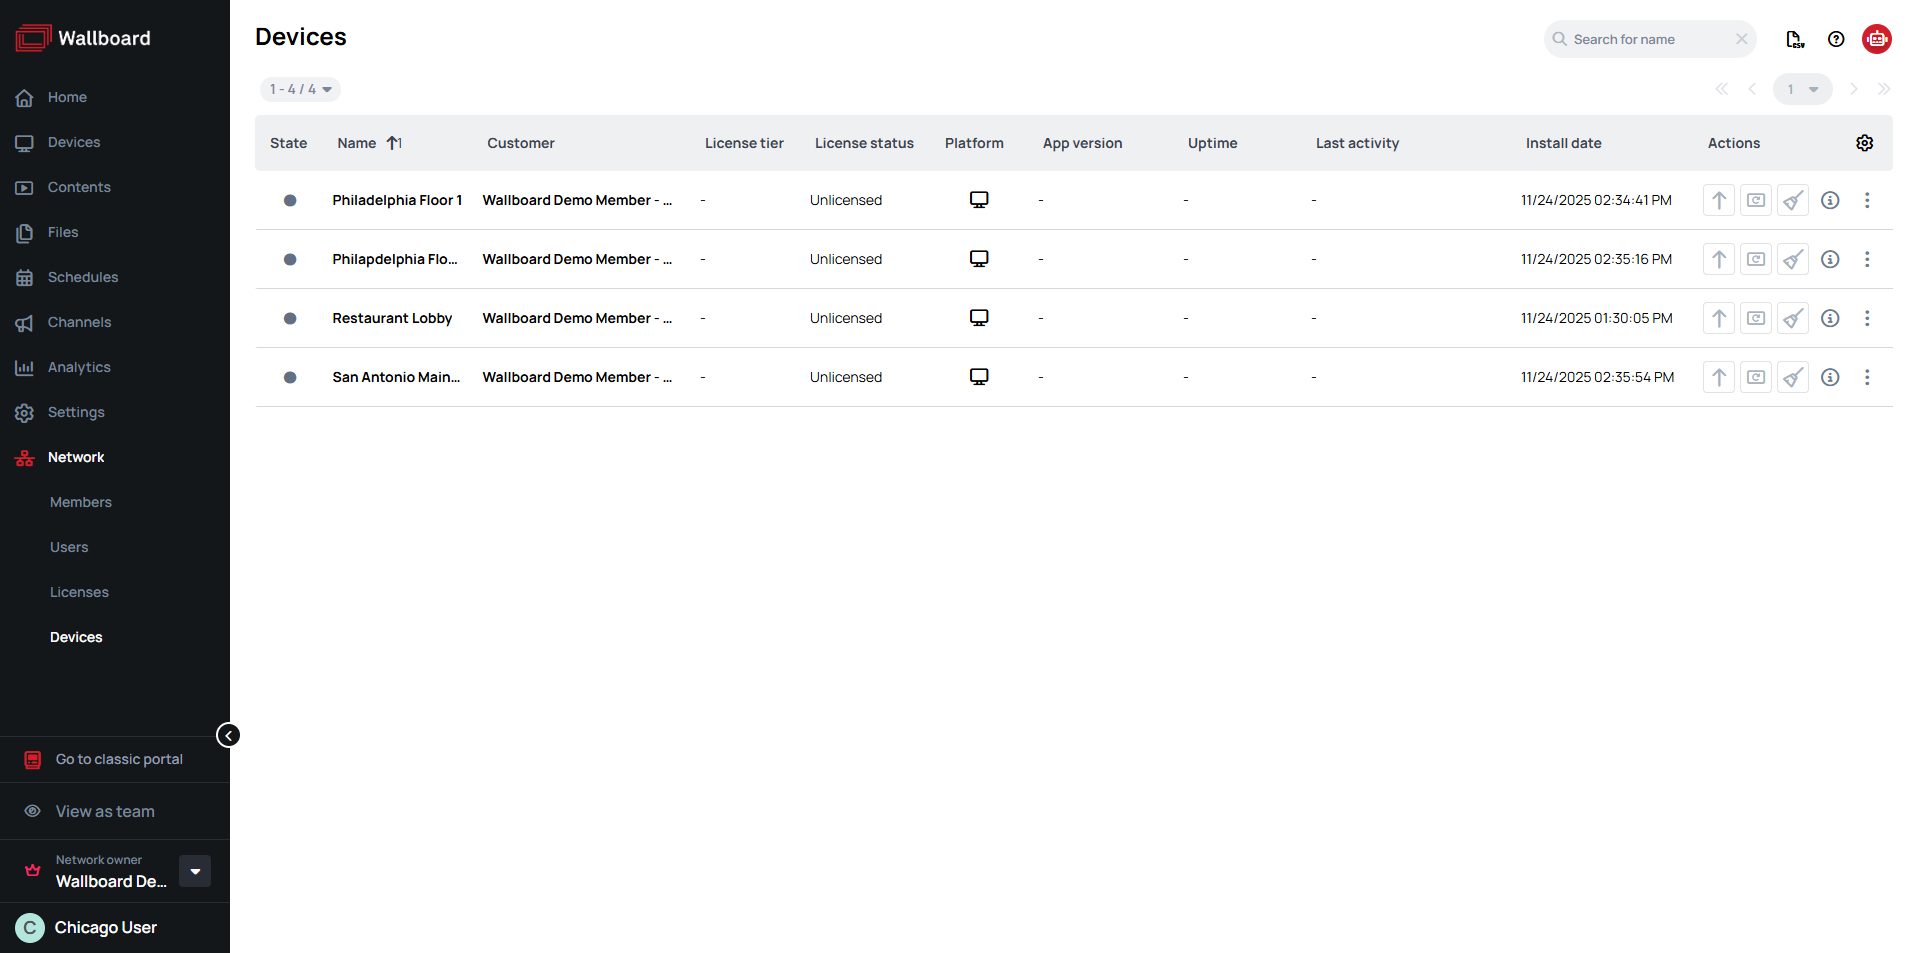
Task: Open table column settings gear
Action: pyautogui.click(x=1864, y=143)
